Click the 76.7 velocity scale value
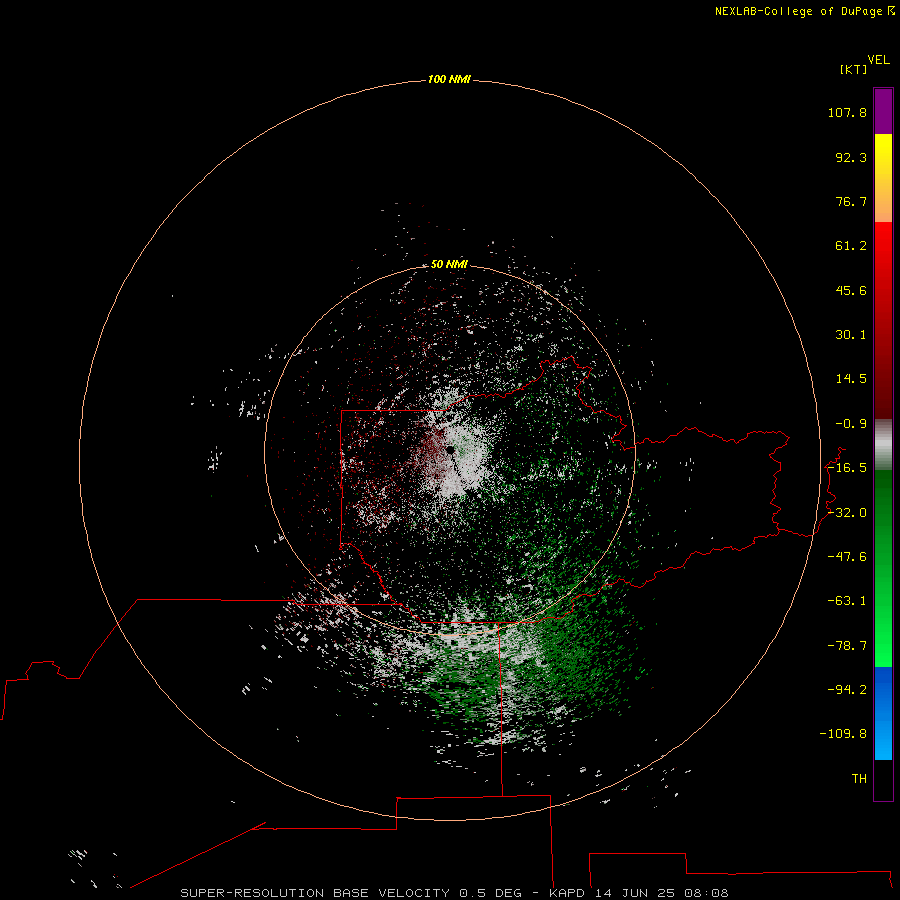This screenshot has width=900, height=900. pos(851,201)
